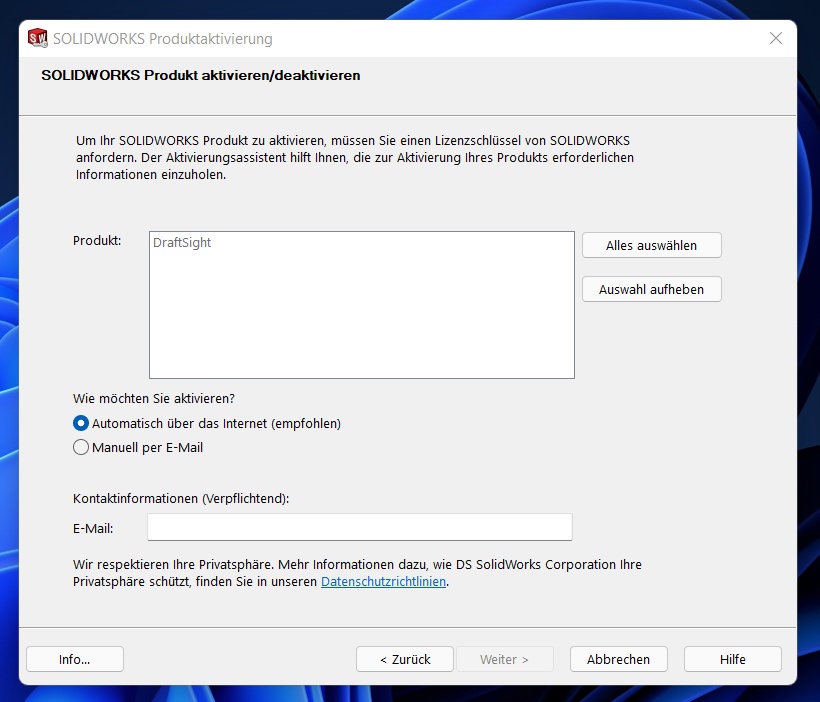Viewport: 820px width, 702px height.
Task: Open the Info... dialog button
Action: tap(75, 659)
